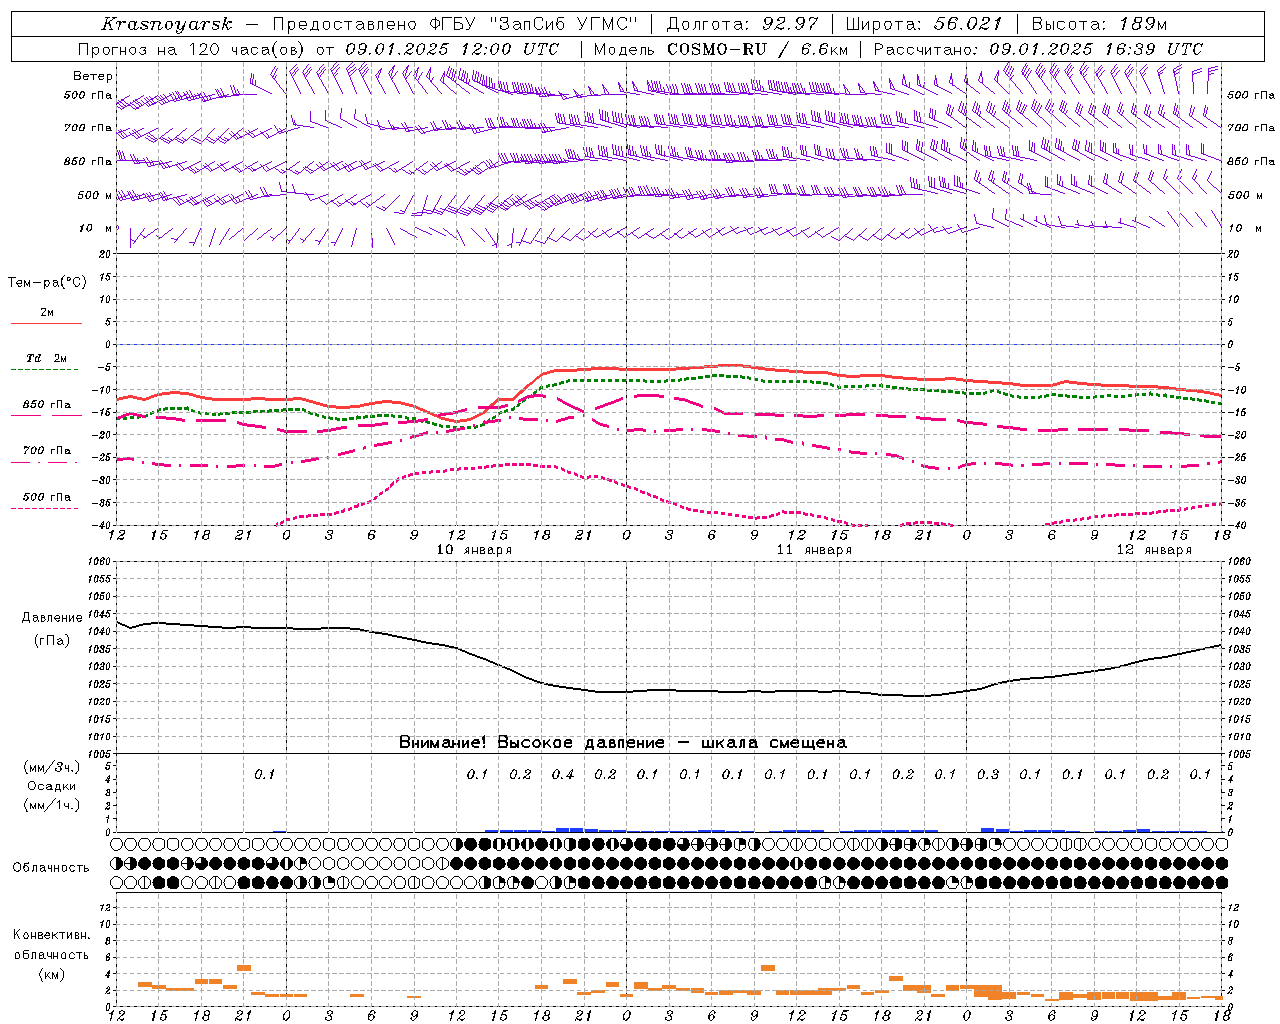1280x1024 pixels.
Task: Click the 0.4 precipitation value
Action: (563, 774)
